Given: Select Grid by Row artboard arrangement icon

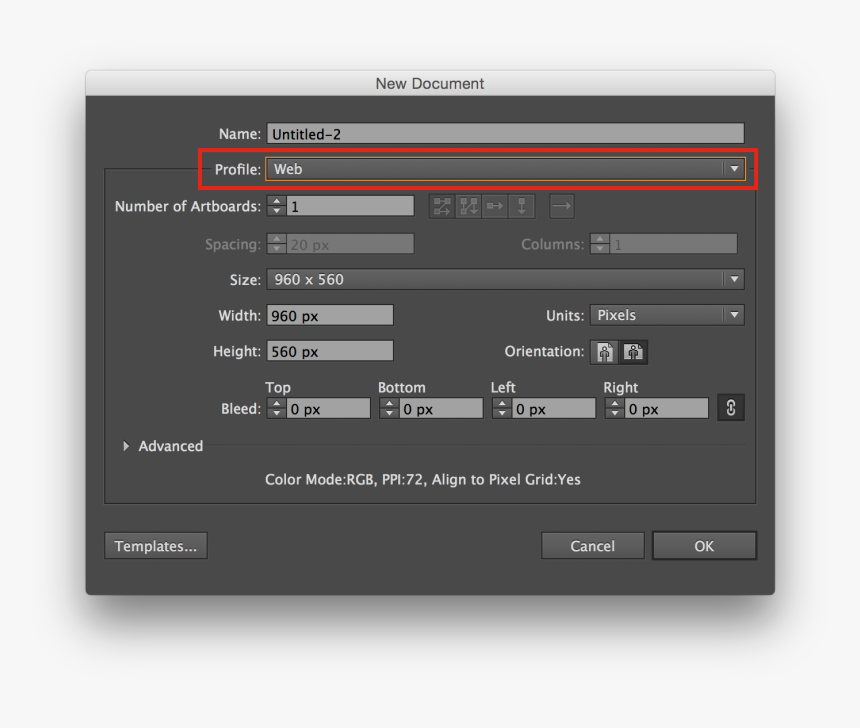Looking at the screenshot, I should tap(442, 206).
